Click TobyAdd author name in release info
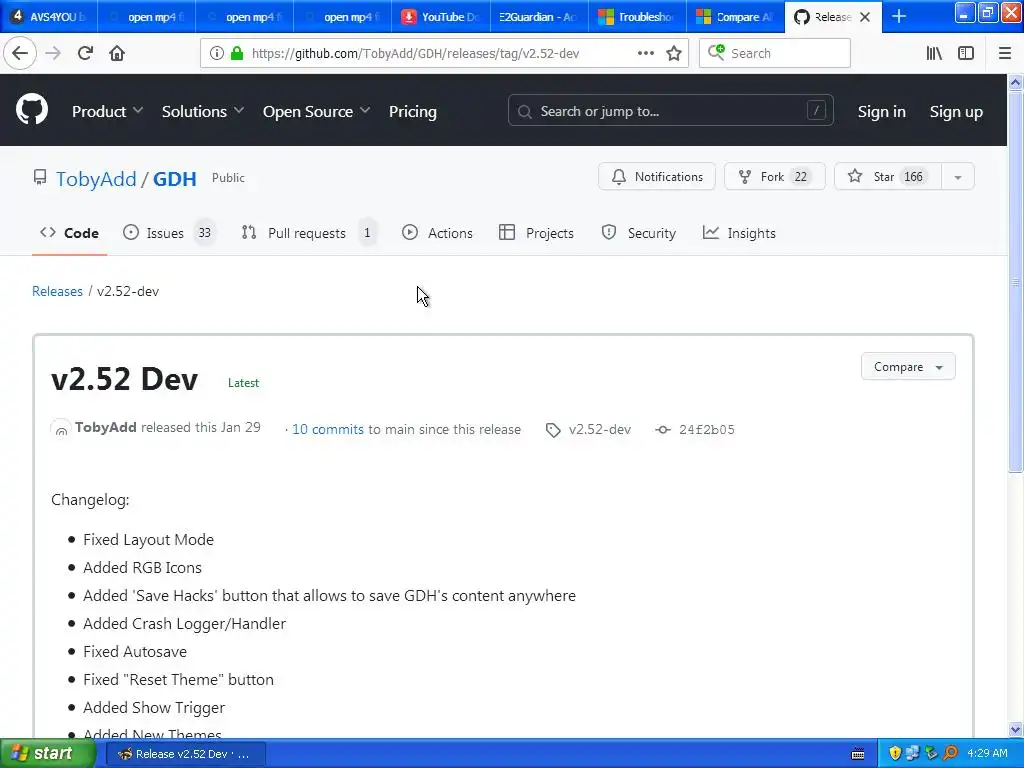Screen dimensions: 1024x768 coord(106,427)
